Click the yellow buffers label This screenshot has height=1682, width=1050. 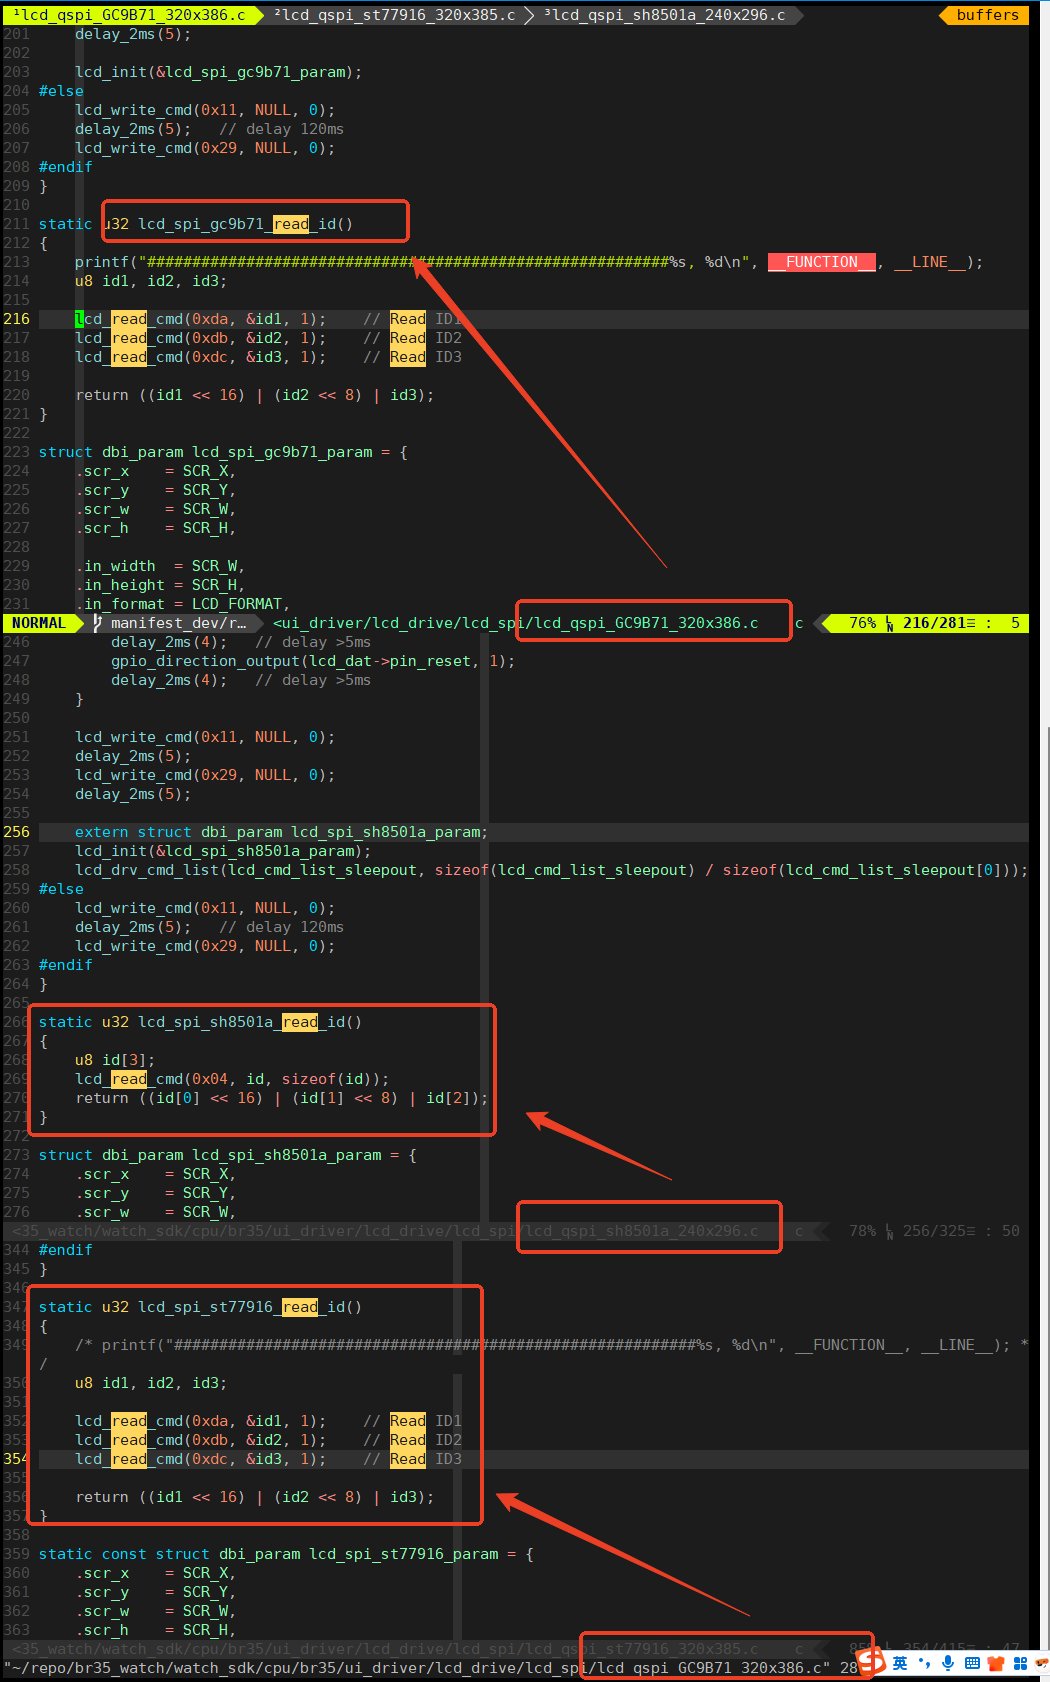[987, 15]
